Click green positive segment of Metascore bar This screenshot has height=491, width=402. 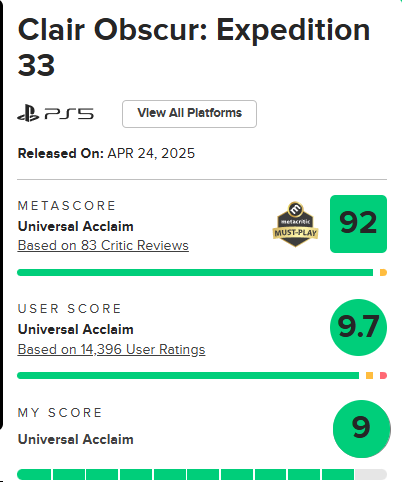click(x=195, y=273)
